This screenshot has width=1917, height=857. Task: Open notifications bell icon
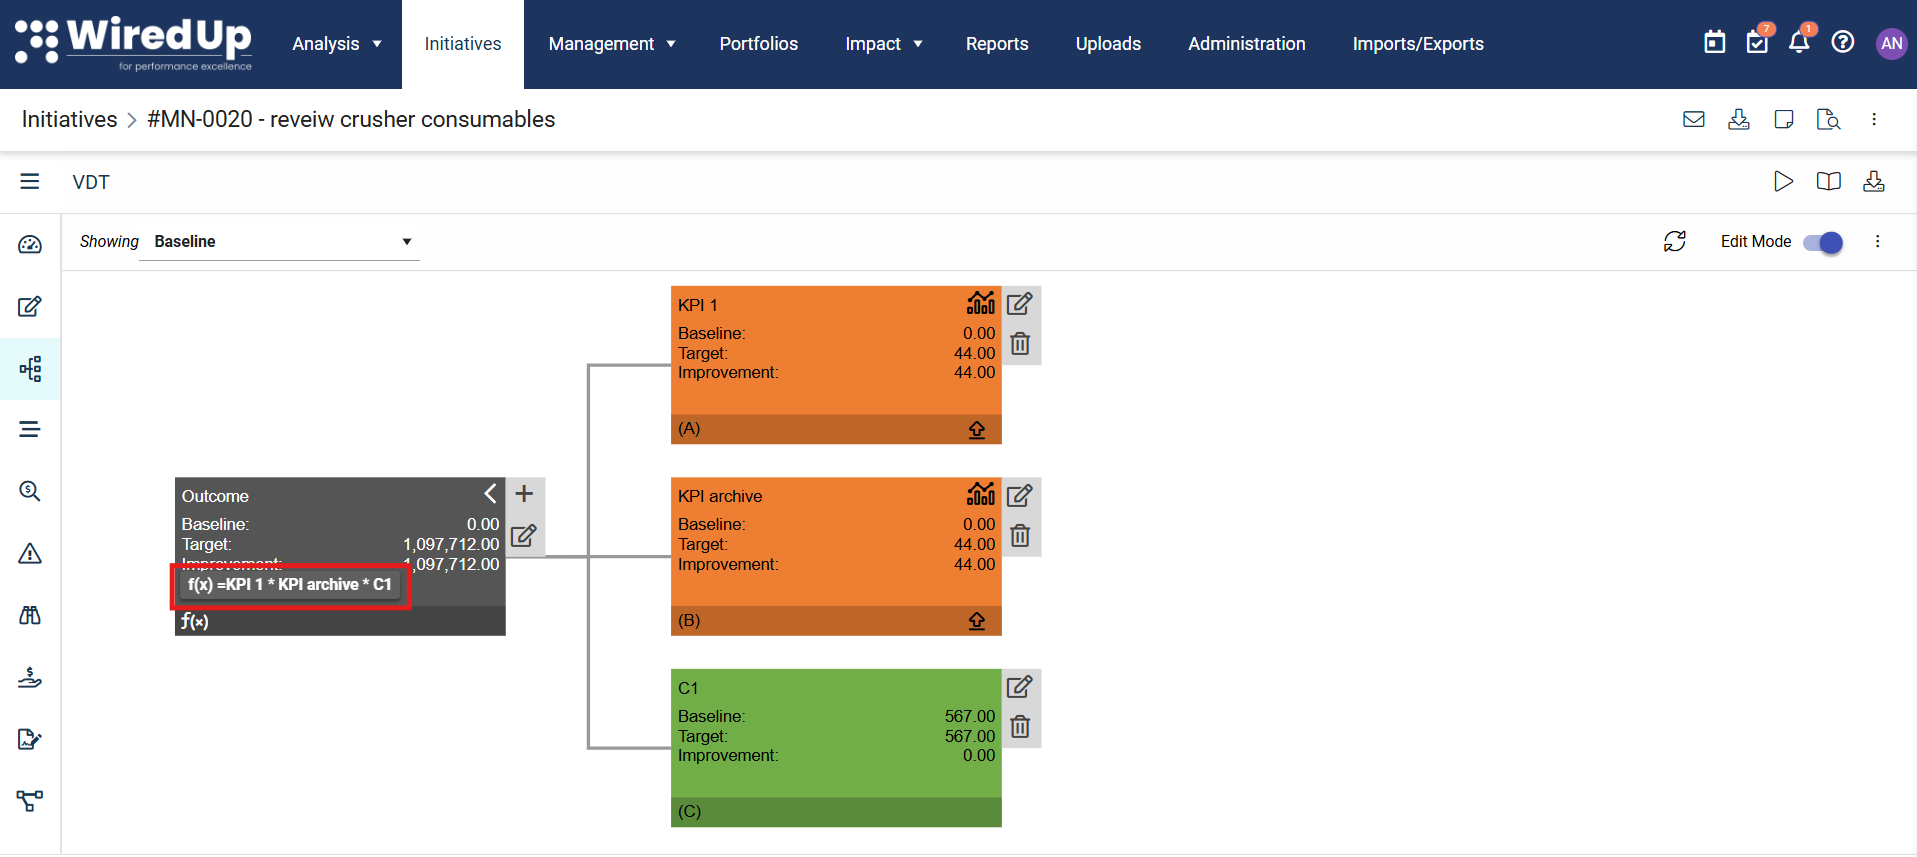[1800, 40]
